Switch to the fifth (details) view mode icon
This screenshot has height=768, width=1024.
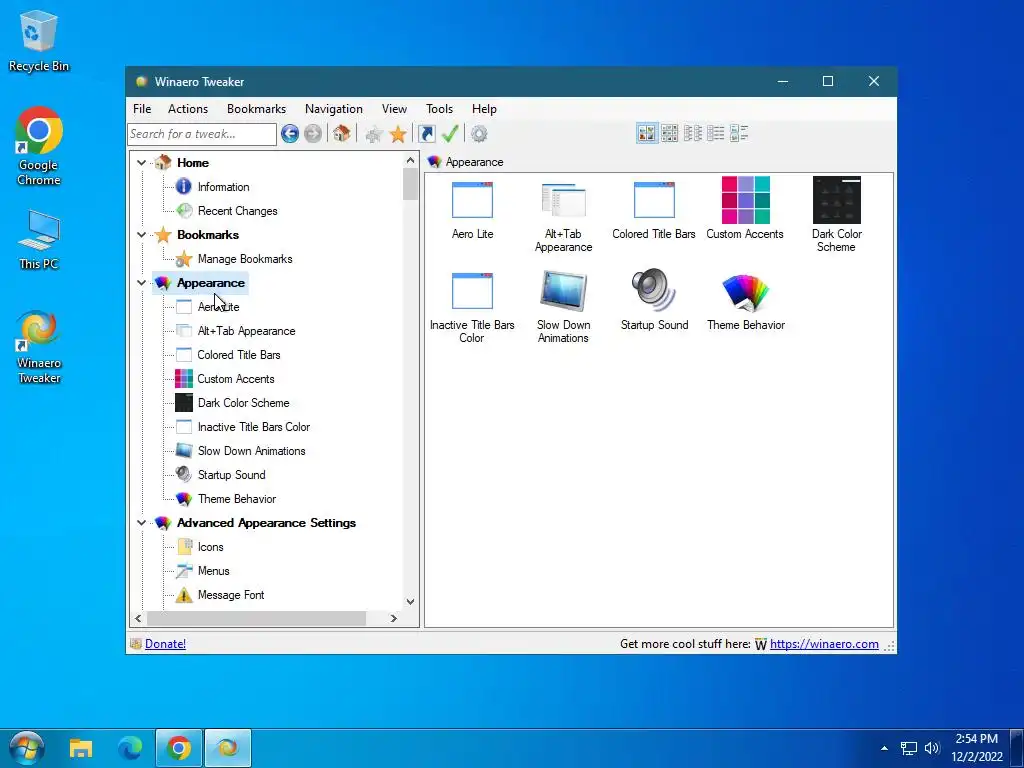point(739,133)
